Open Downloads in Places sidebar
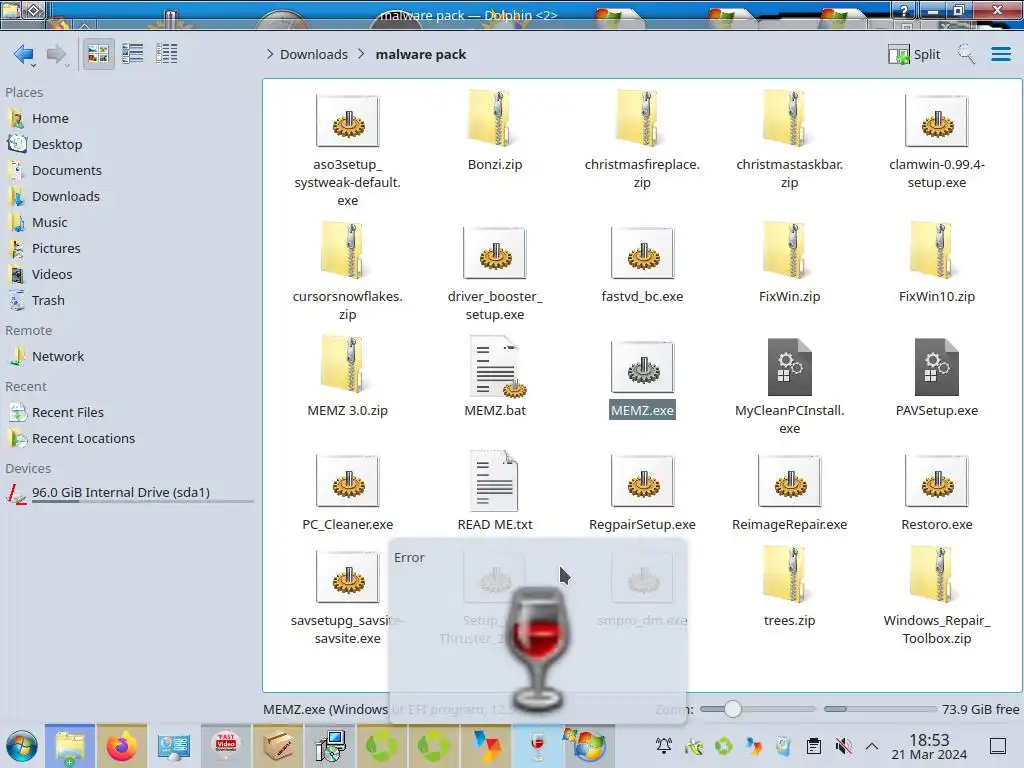This screenshot has height=768, width=1024. pos(65,197)
